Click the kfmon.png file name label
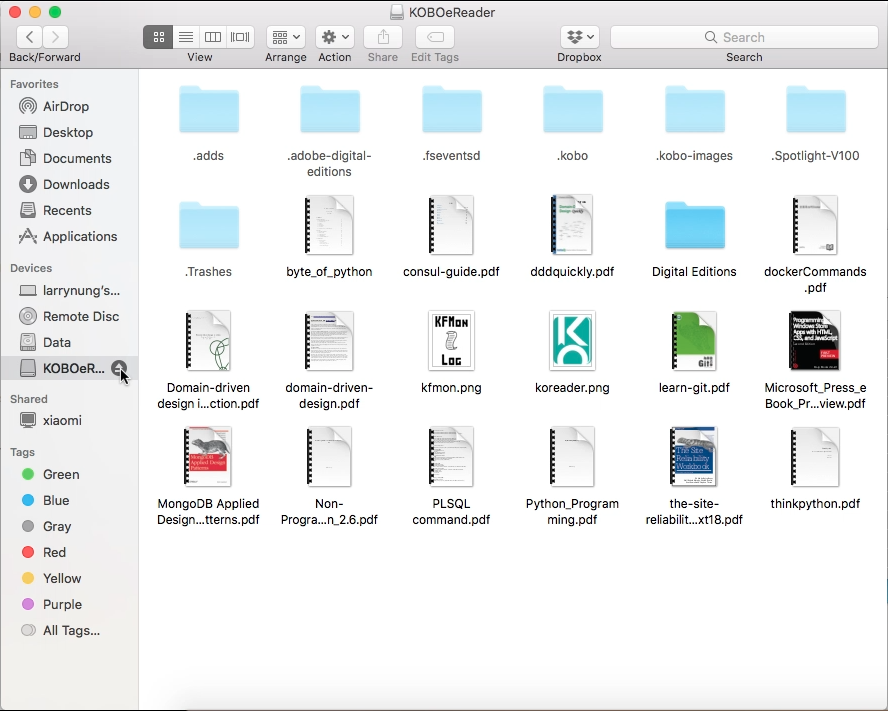This screenshot has height=711, width=888. point(451,388)
